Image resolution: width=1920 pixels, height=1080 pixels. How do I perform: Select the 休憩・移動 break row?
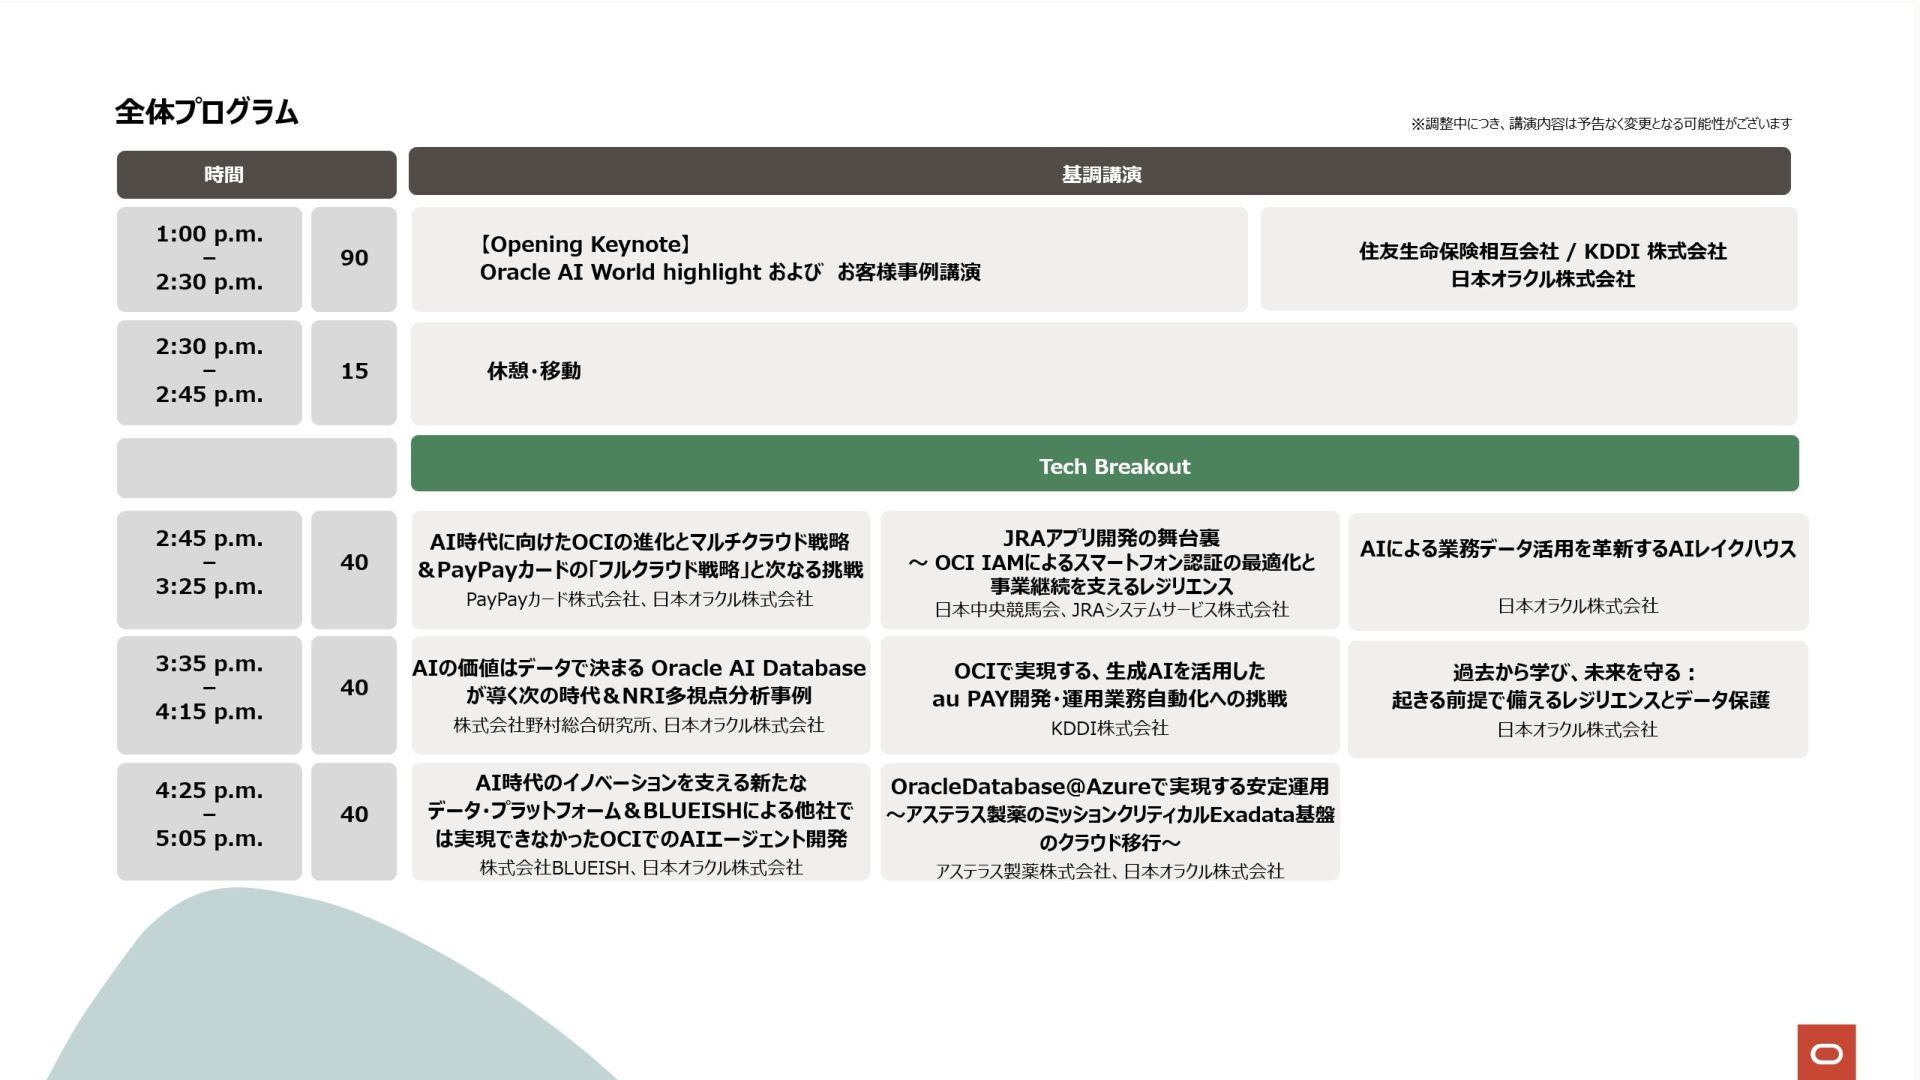[1104, 372]
